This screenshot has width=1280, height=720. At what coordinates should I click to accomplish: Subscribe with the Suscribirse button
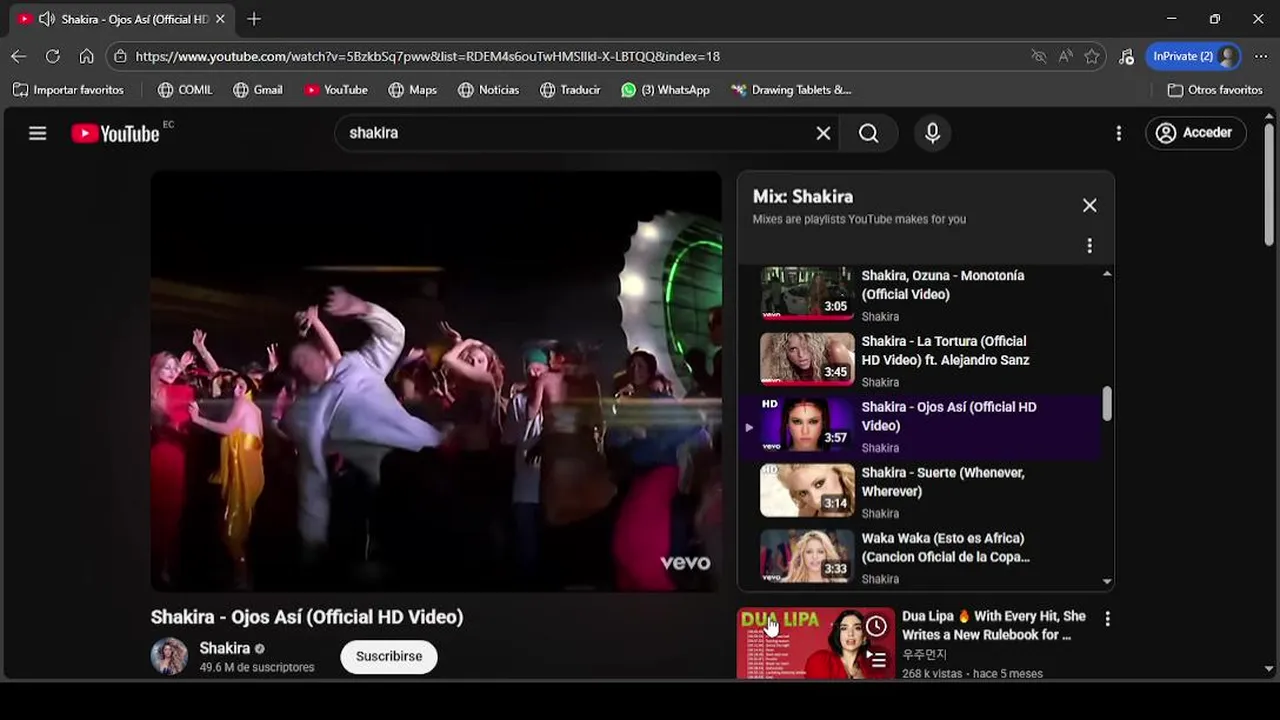[389, 657]
